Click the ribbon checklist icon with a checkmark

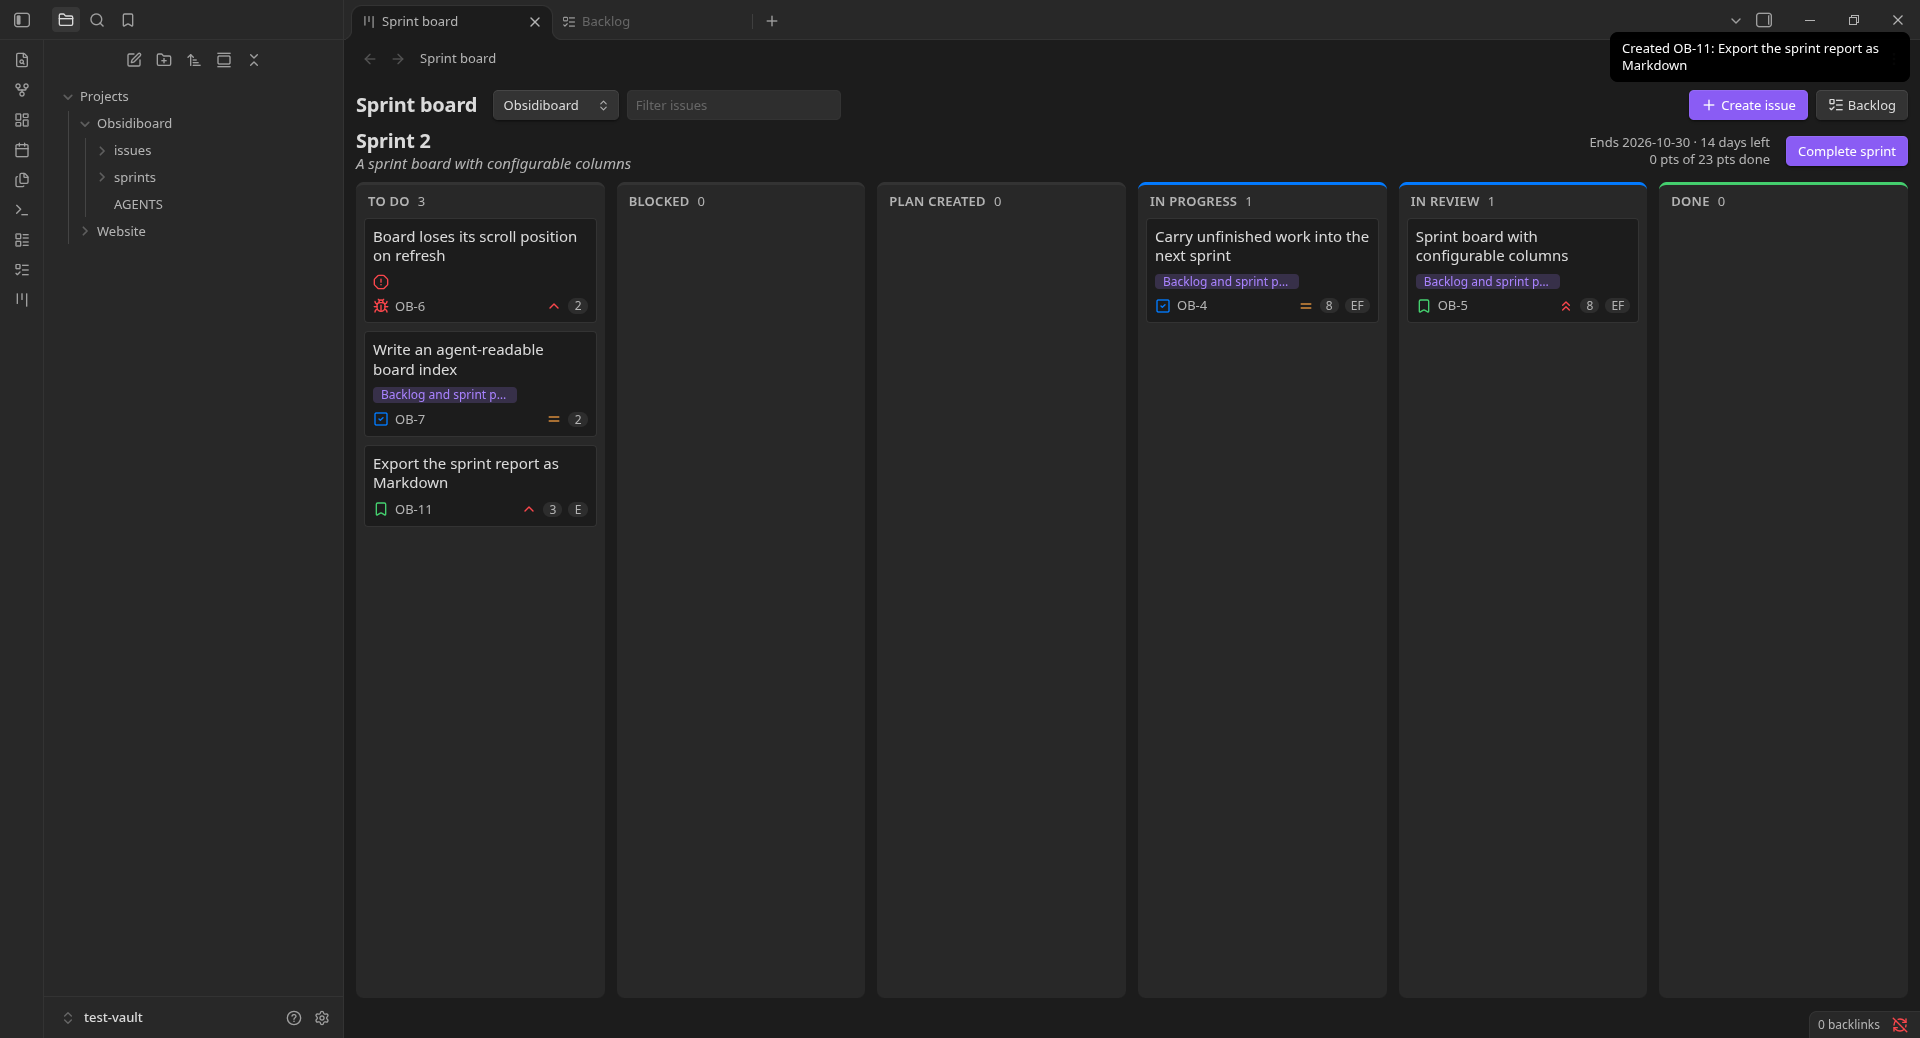click(22, 270)
